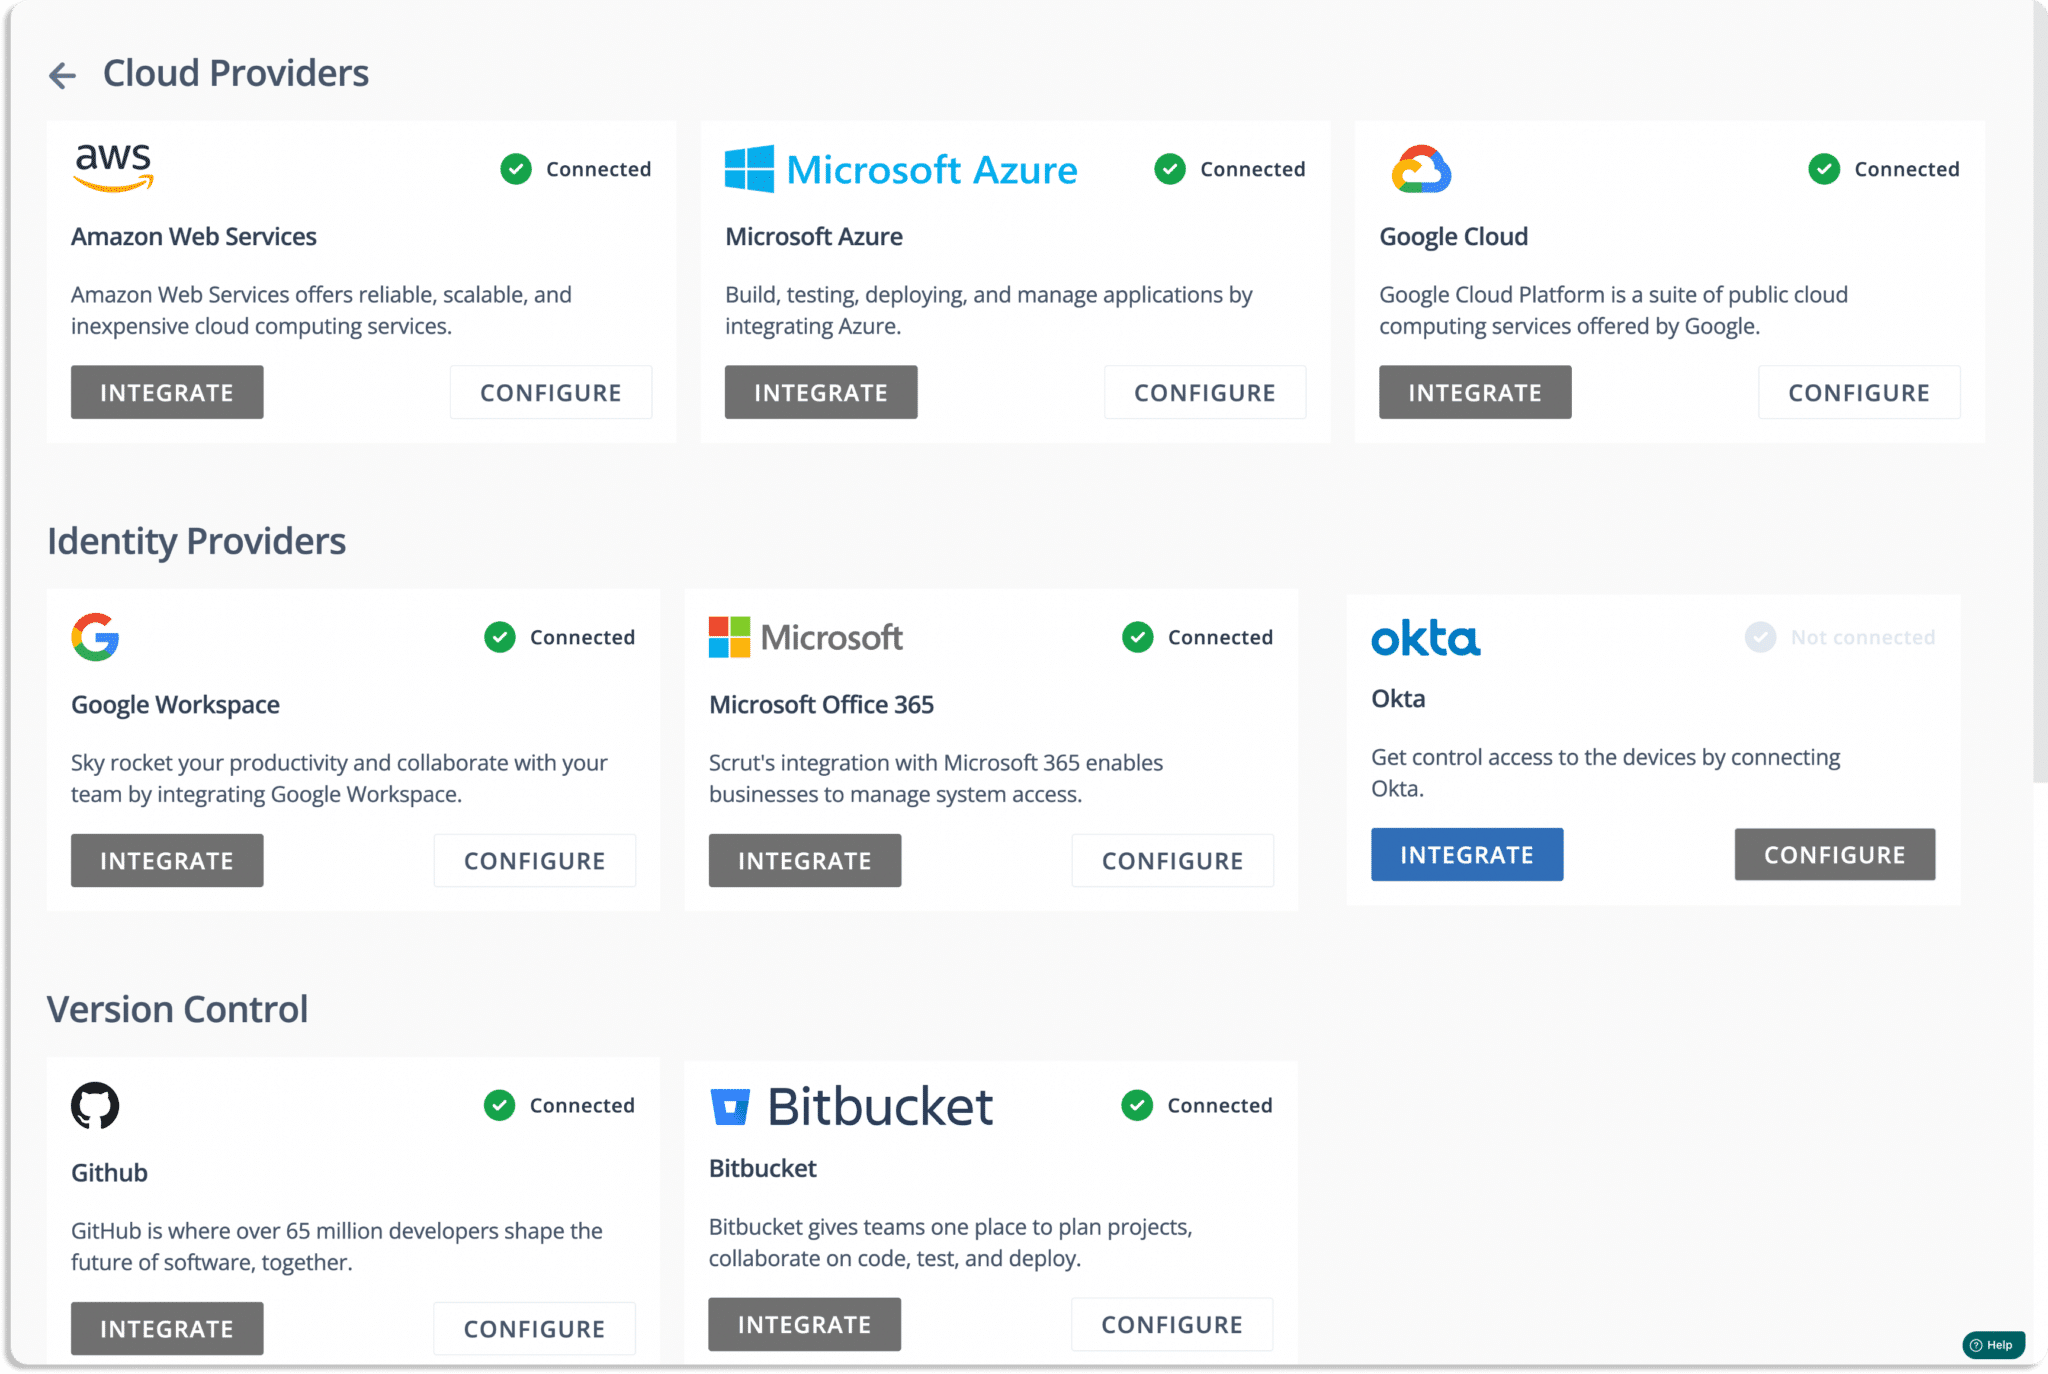Click the Identity Providers heading
The height and width of the screenshot is (1374, 2048).
(x=197, y=541)
